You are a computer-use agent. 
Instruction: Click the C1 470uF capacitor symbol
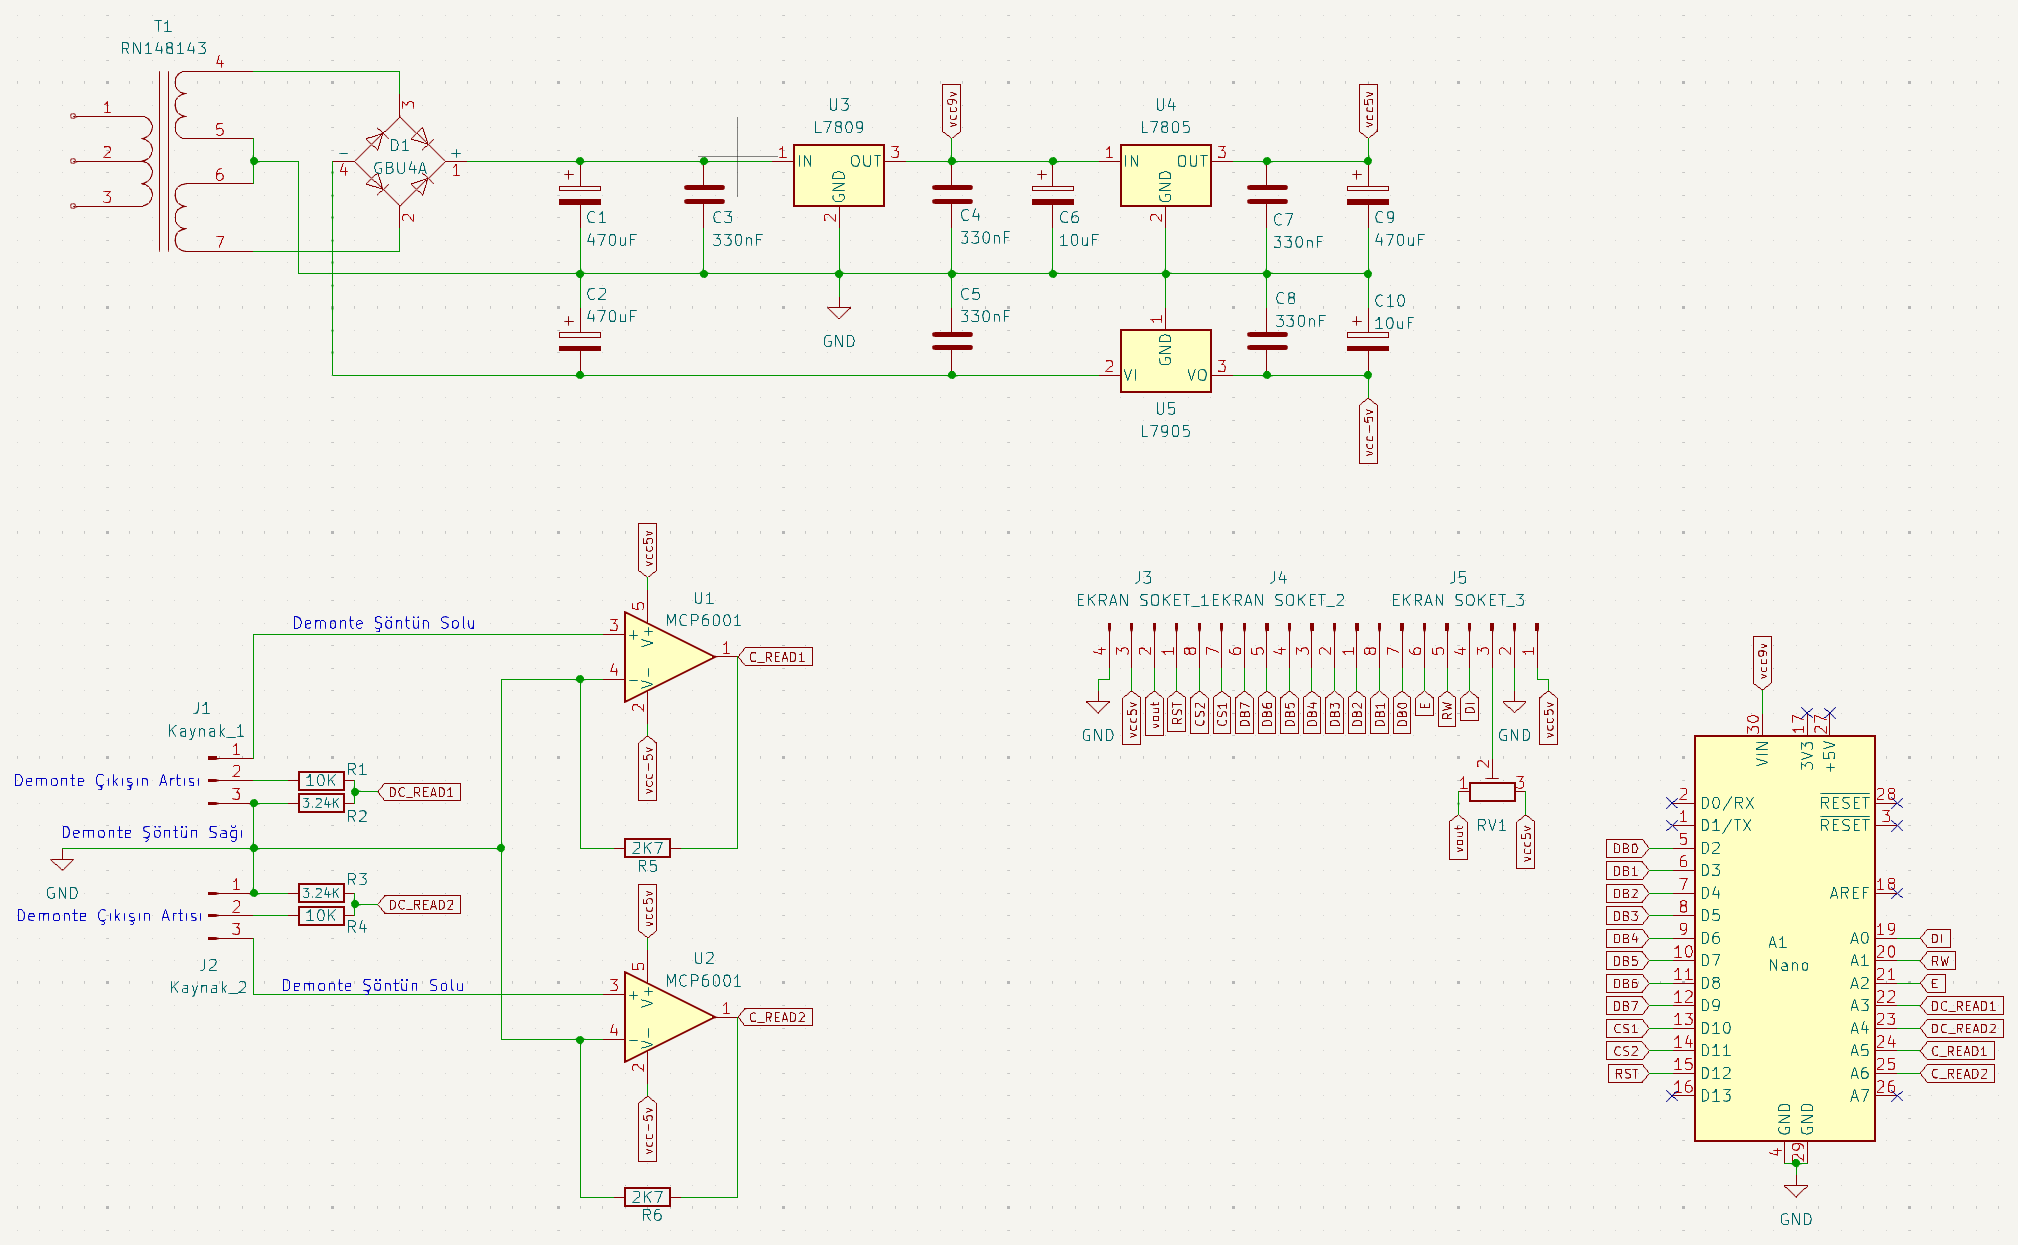tap(580, 195)
